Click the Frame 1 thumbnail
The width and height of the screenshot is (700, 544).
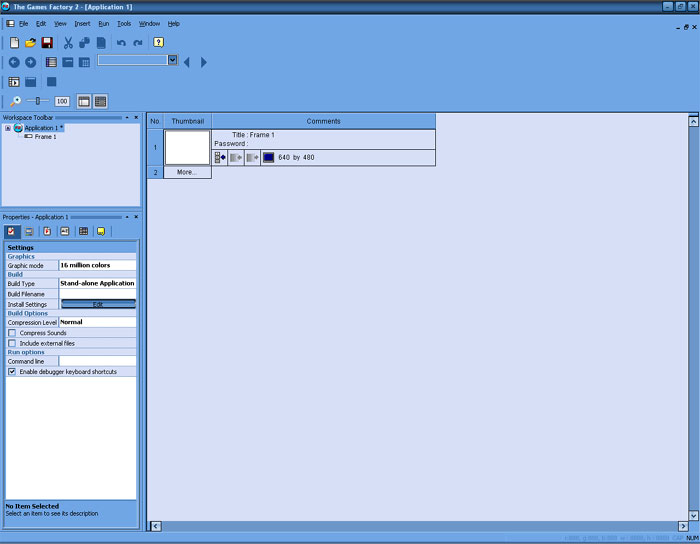tap(188, 147)
